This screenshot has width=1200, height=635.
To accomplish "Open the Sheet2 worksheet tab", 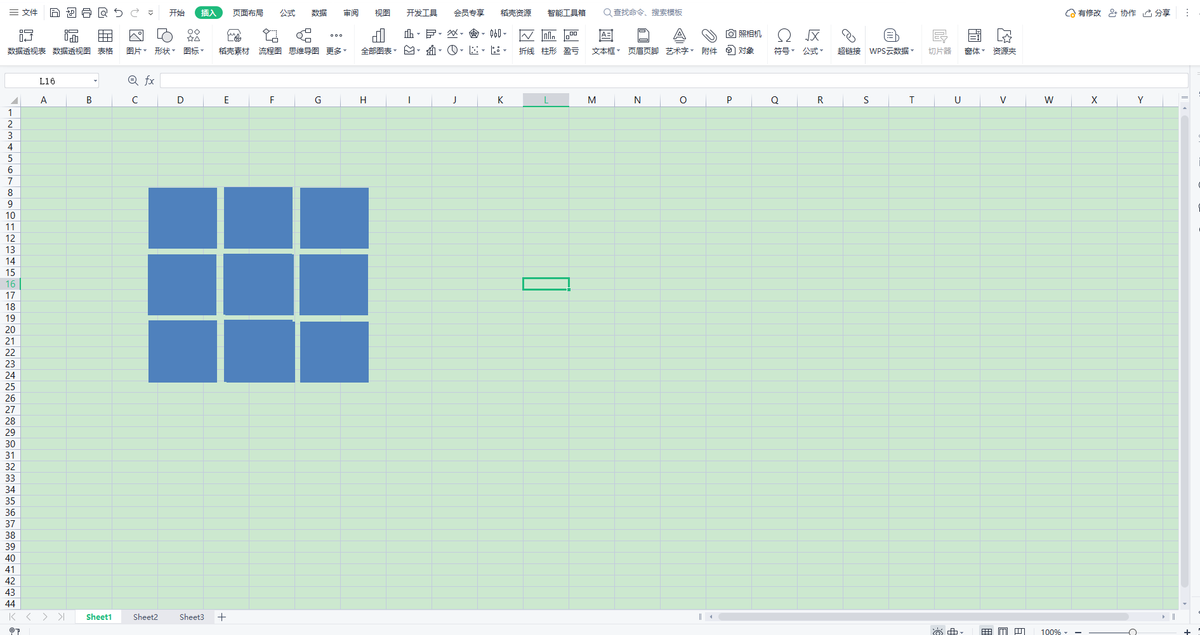I will click(x=145, y=617).
